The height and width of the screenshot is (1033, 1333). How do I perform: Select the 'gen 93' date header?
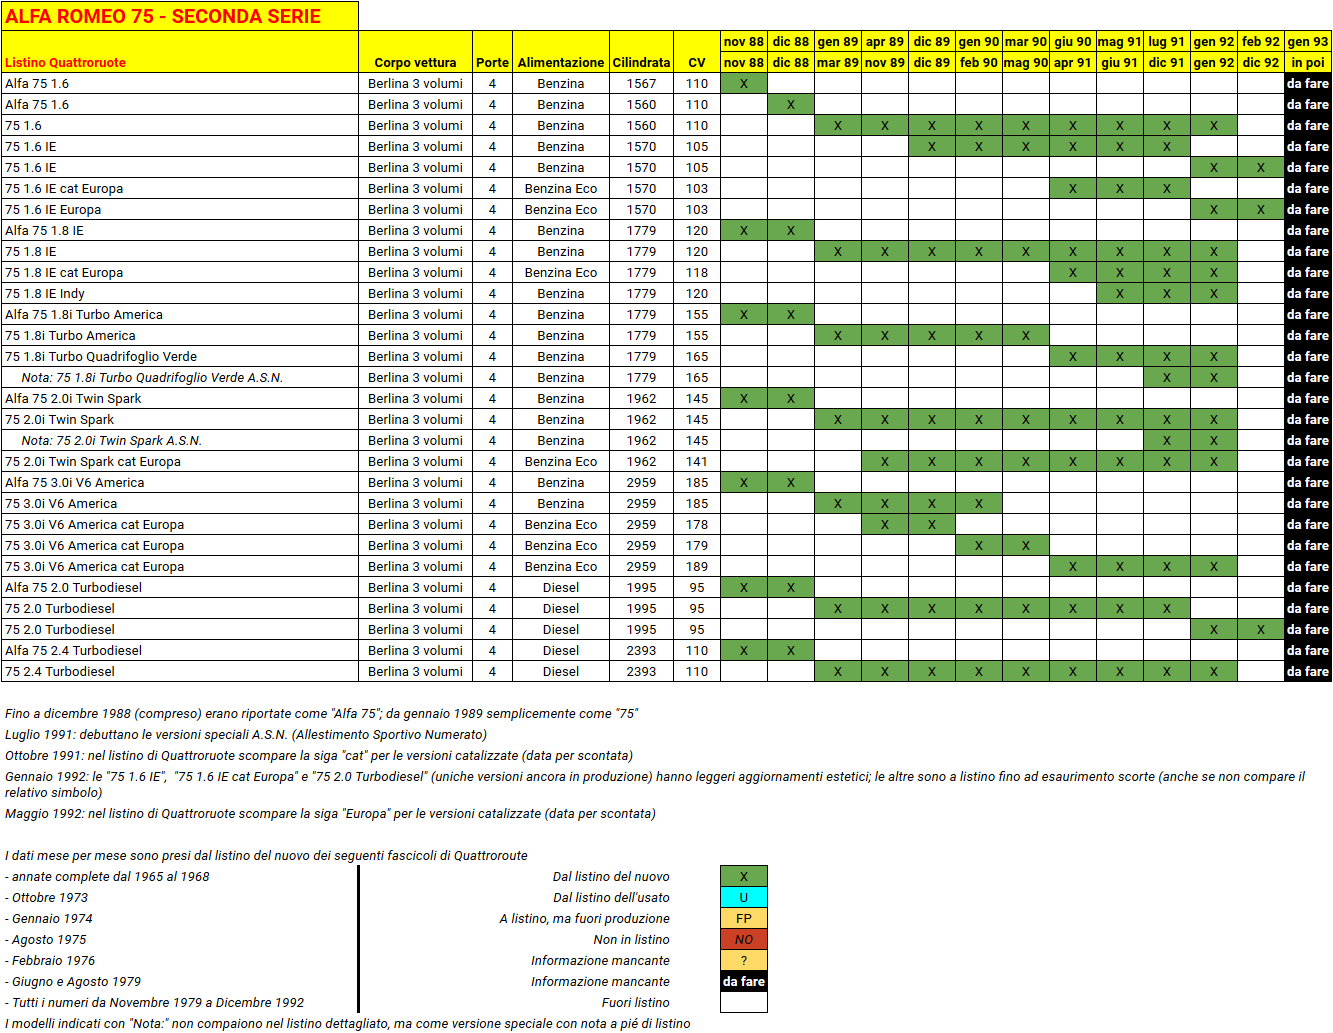click(x=1308, y=41)
